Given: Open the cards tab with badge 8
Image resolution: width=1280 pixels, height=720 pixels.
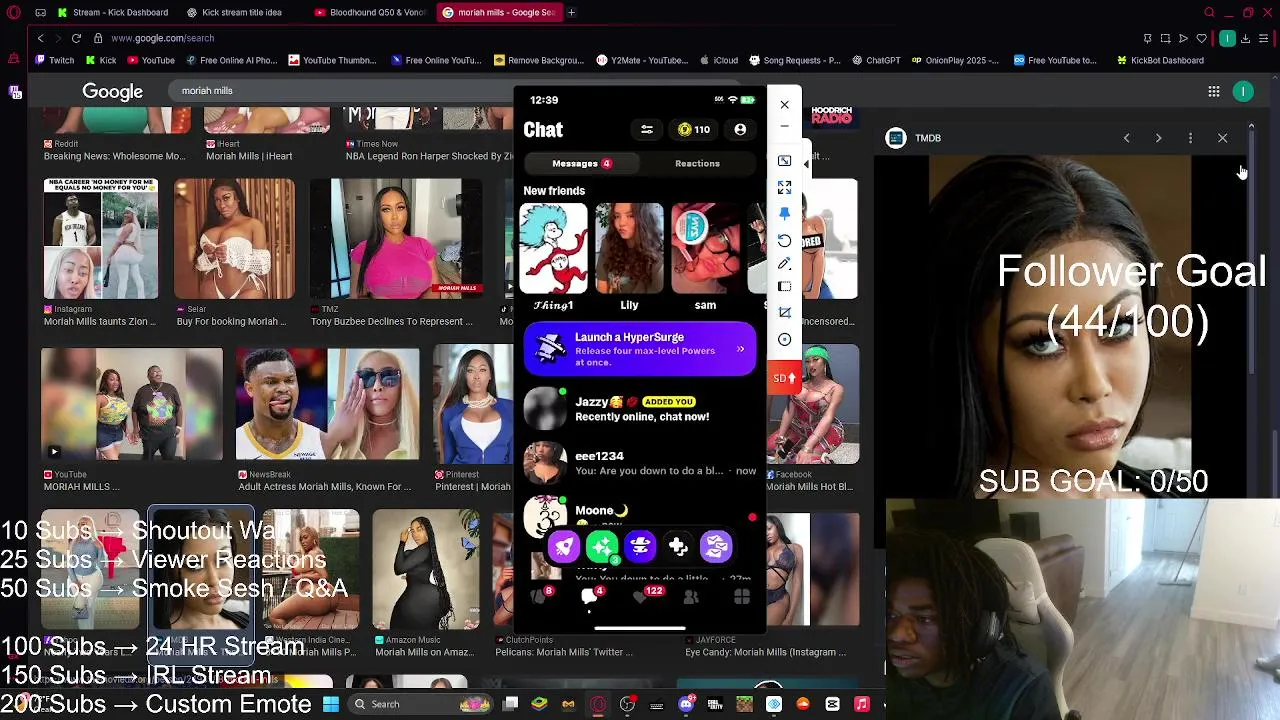Looking at the screenshot, I should (540, 596).
